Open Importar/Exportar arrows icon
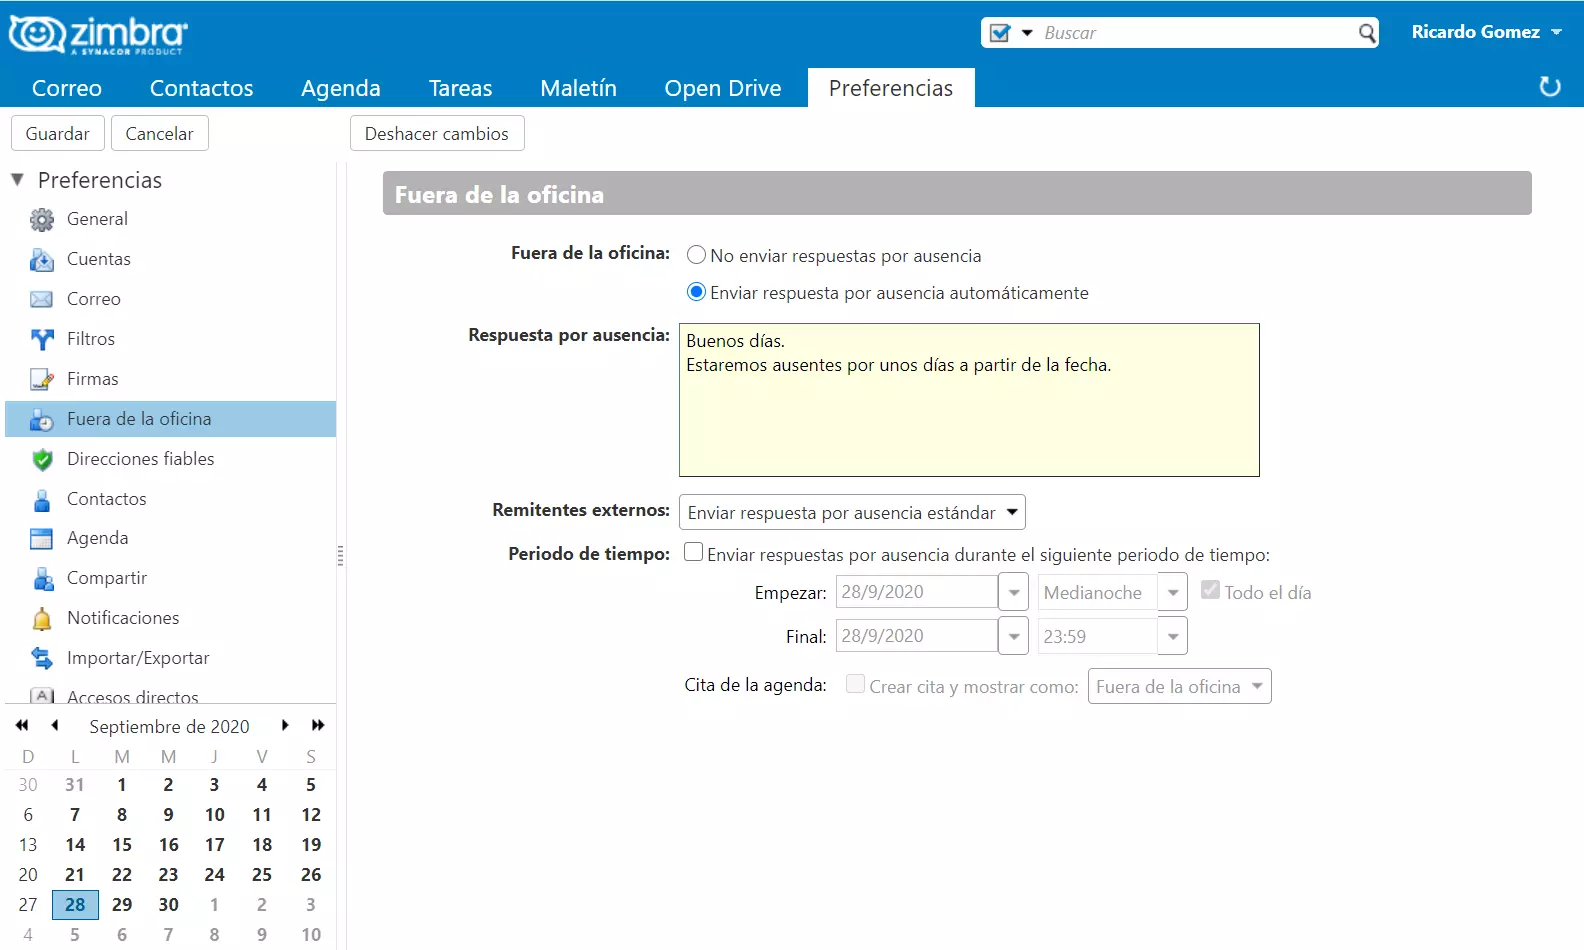This screenshot has width=1584, height=950. [42, 658]
